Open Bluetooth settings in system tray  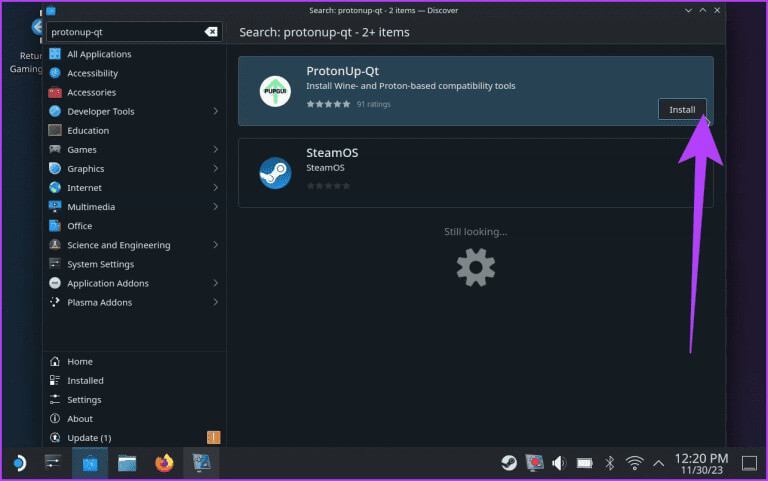(609, 463)
